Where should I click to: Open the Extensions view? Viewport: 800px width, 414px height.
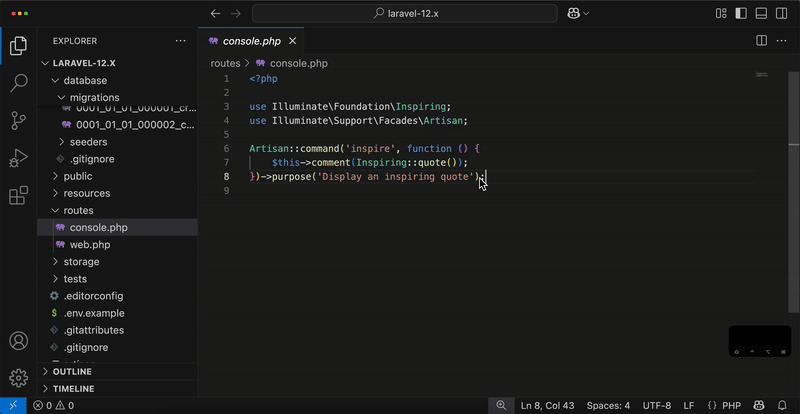(18, 196)
